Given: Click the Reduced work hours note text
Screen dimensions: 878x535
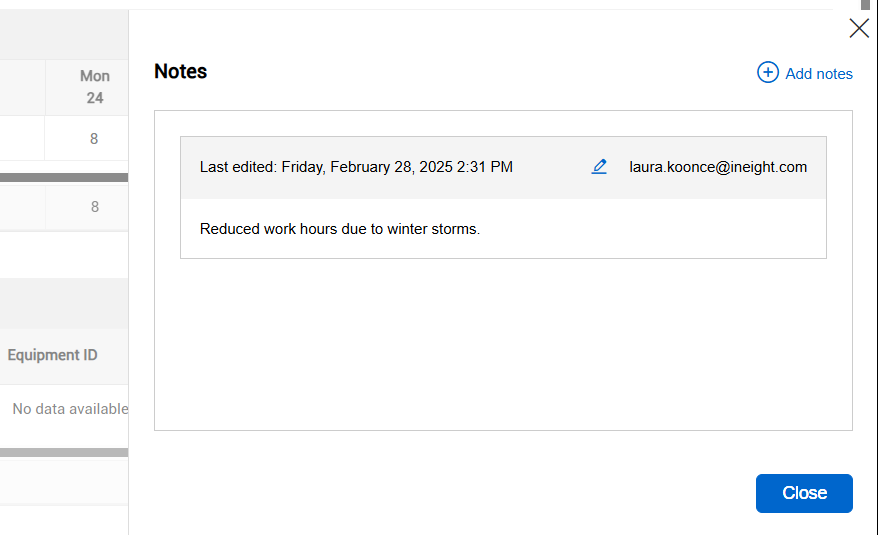Looking at the screenshot, I should coord(340,229).
